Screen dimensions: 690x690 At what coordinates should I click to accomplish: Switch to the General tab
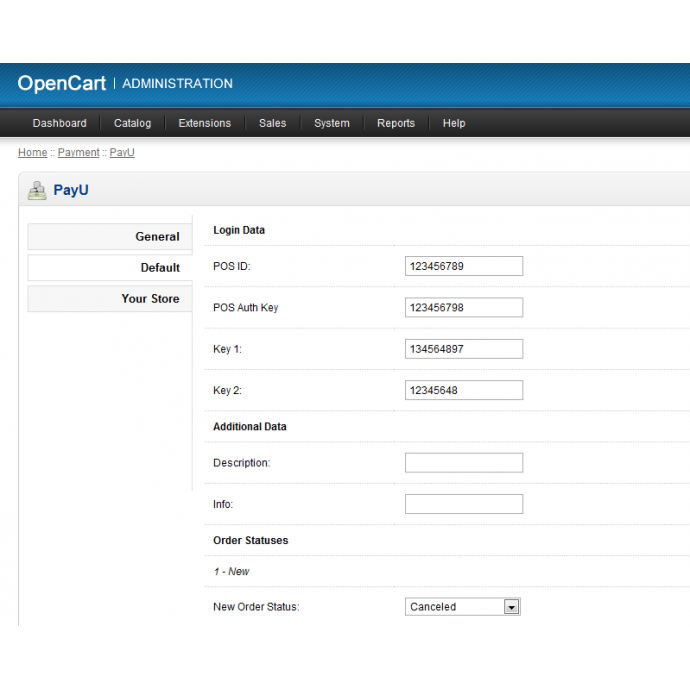[x=110, y=237]
